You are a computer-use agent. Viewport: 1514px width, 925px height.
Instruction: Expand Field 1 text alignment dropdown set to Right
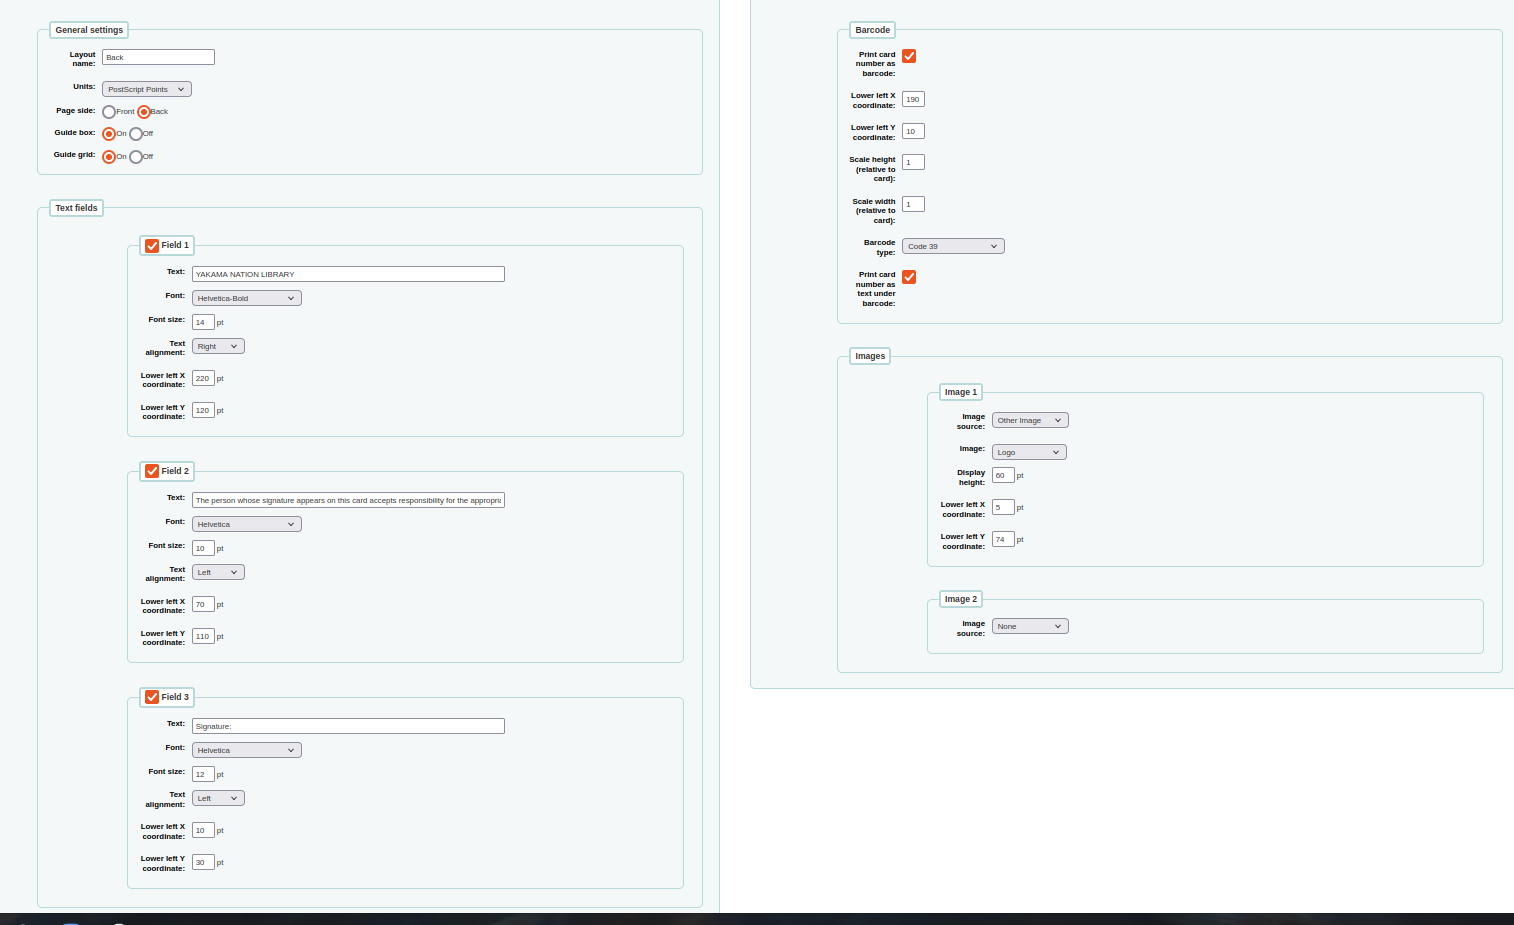(x=218, y=347)
